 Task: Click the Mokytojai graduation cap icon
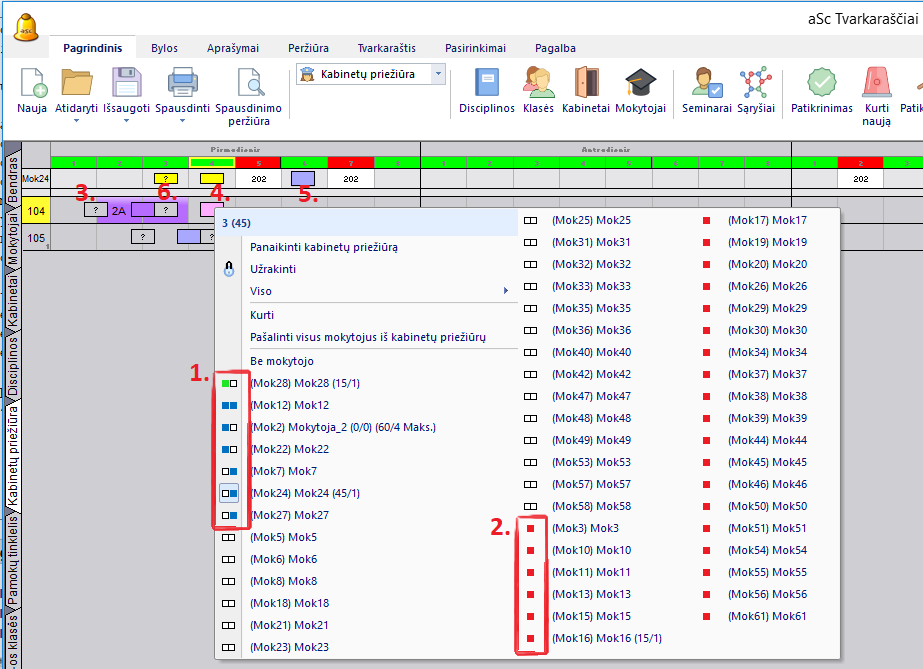point(640,83)
